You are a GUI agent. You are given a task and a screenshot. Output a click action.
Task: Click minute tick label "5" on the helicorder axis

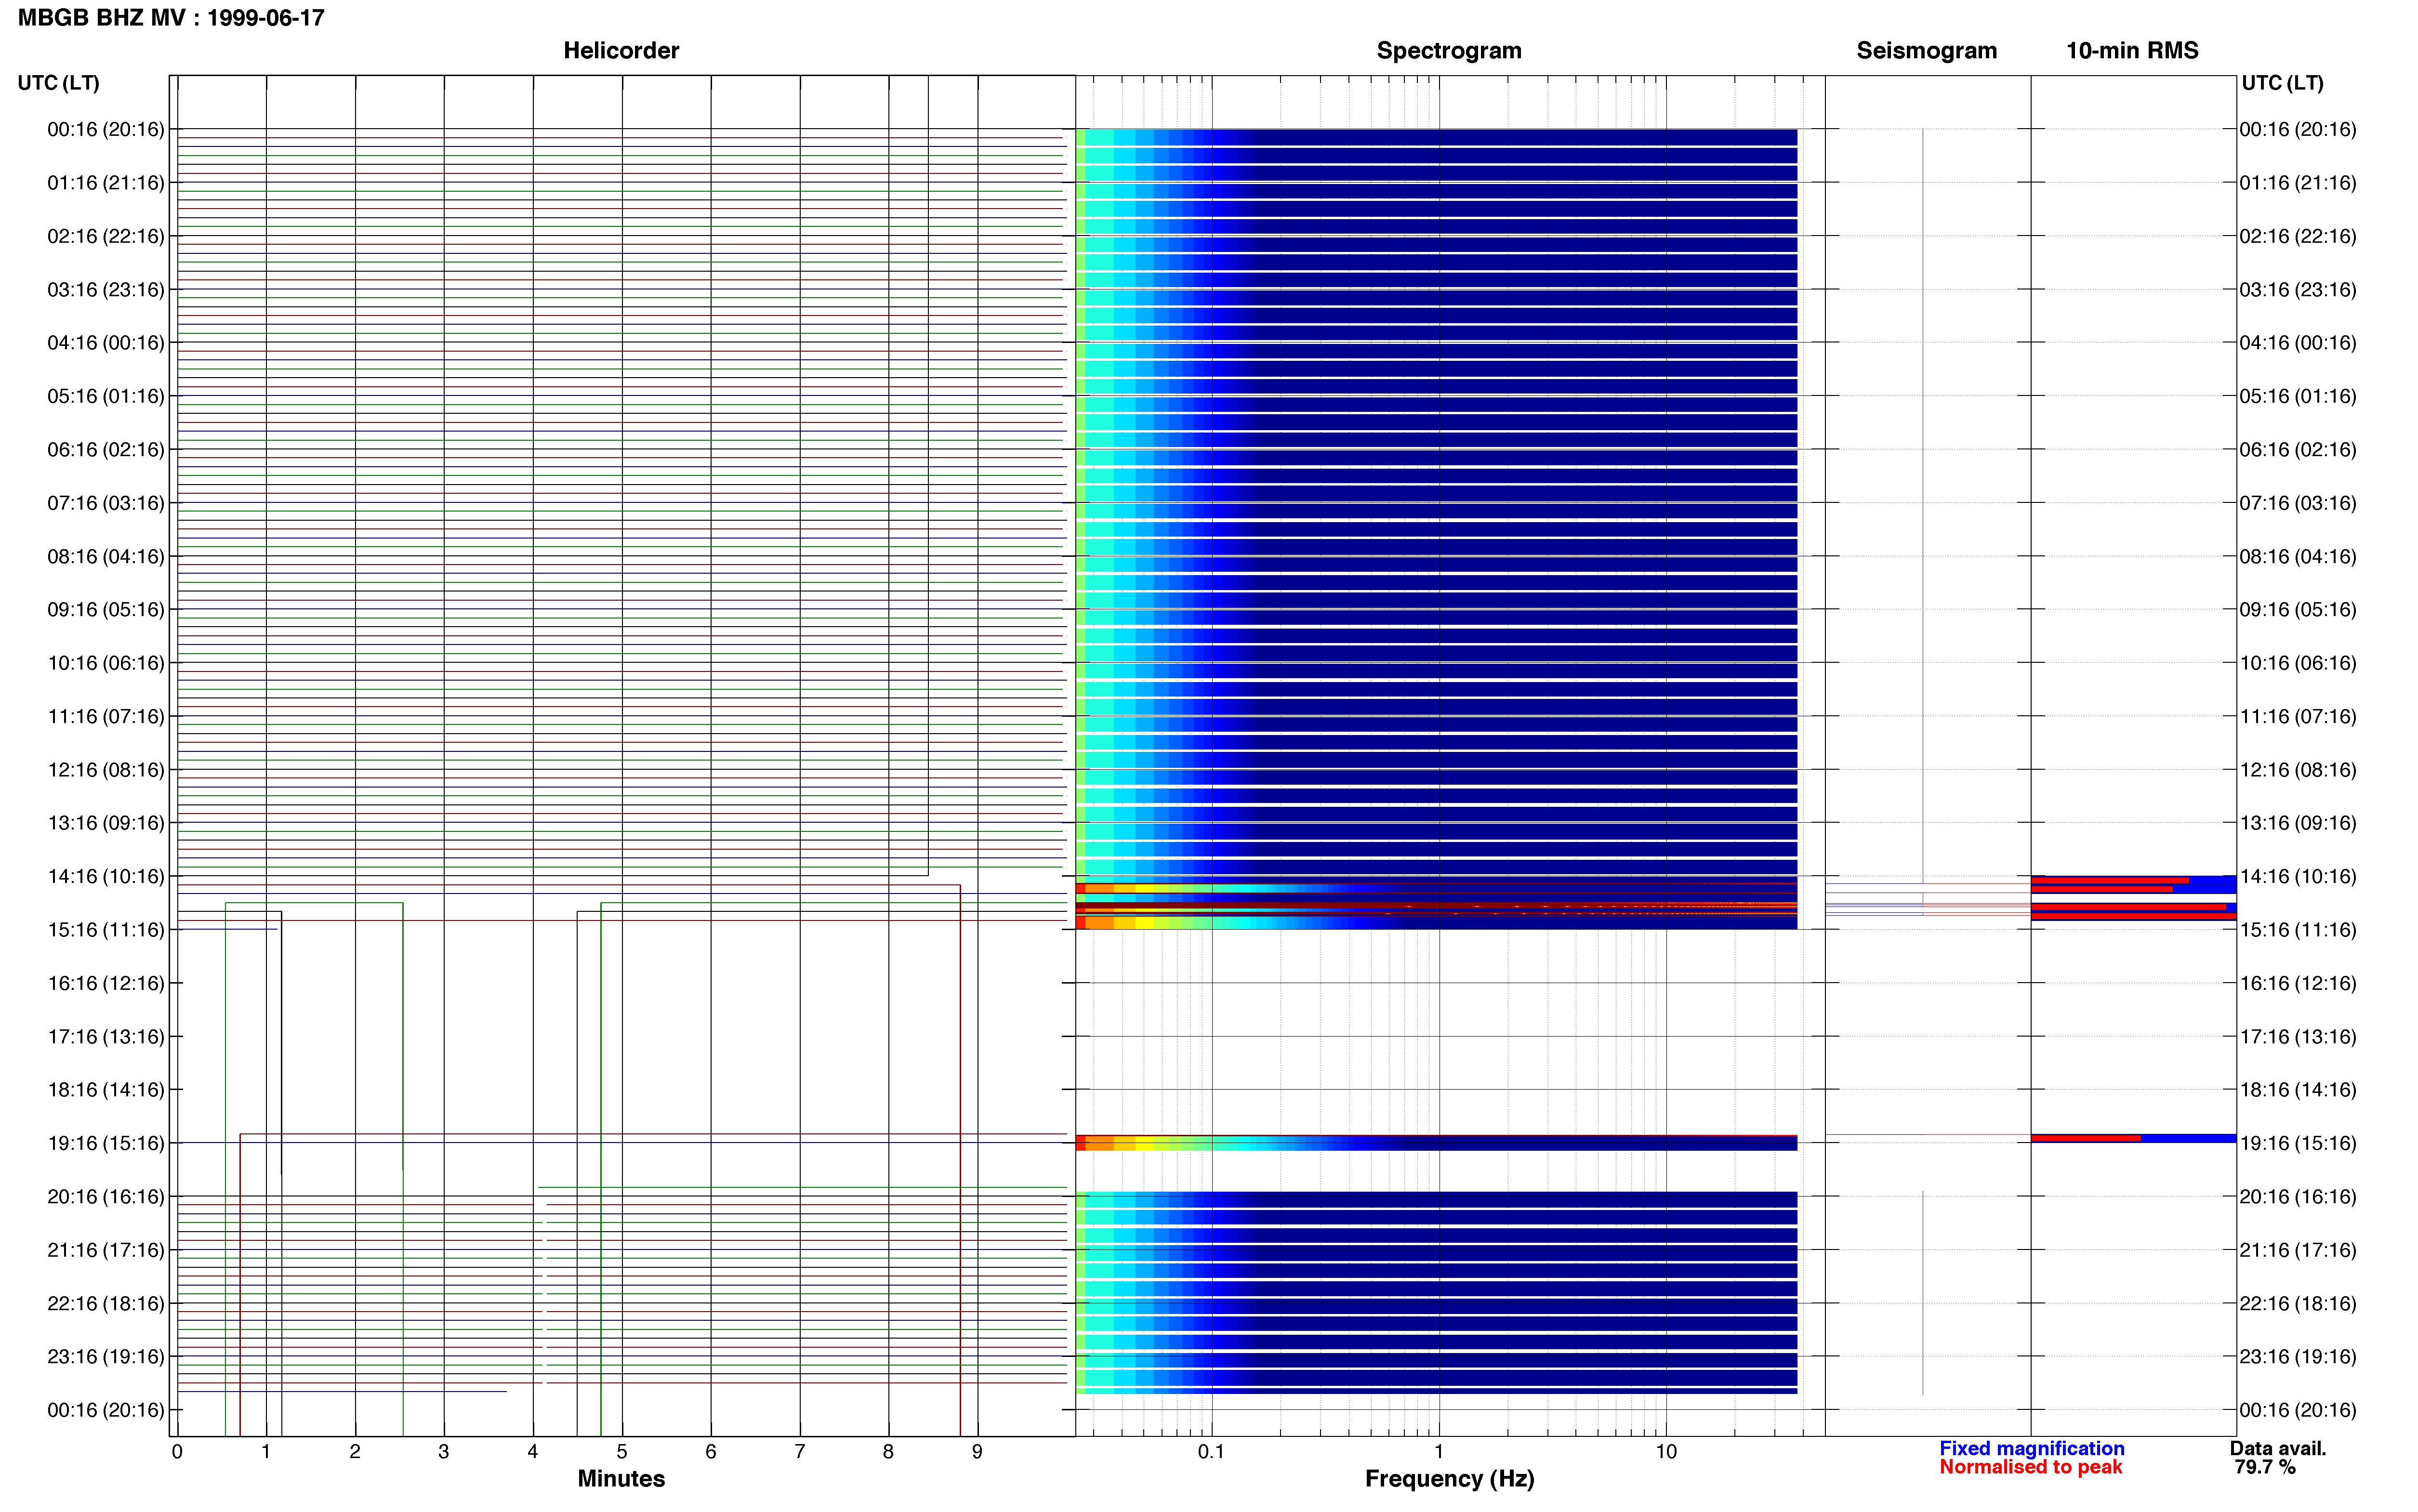coord(622,1451)
